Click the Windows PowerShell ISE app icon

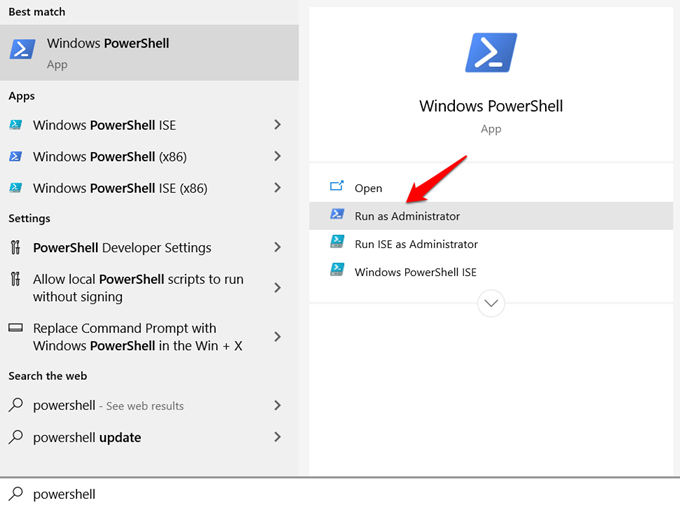pyautogui.click(x=16, y=125)
